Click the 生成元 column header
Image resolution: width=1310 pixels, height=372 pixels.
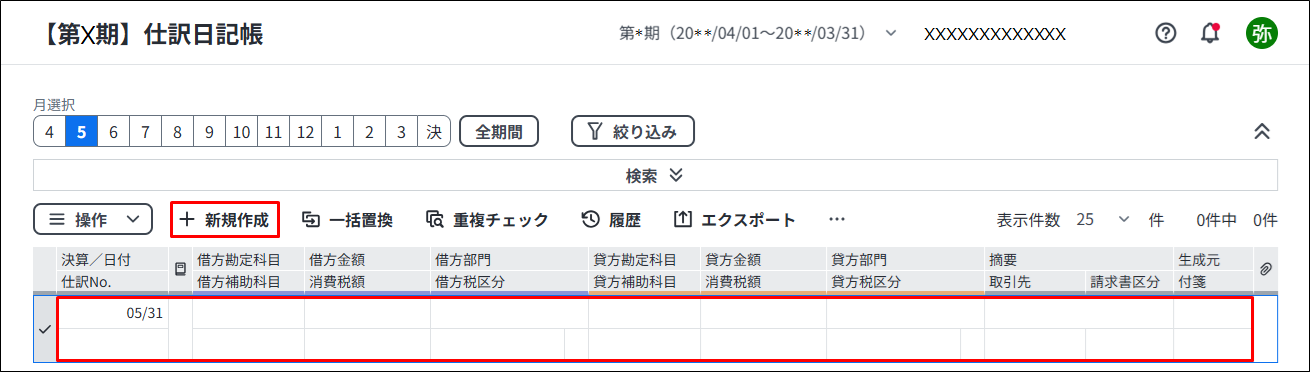click(1199, 259)
